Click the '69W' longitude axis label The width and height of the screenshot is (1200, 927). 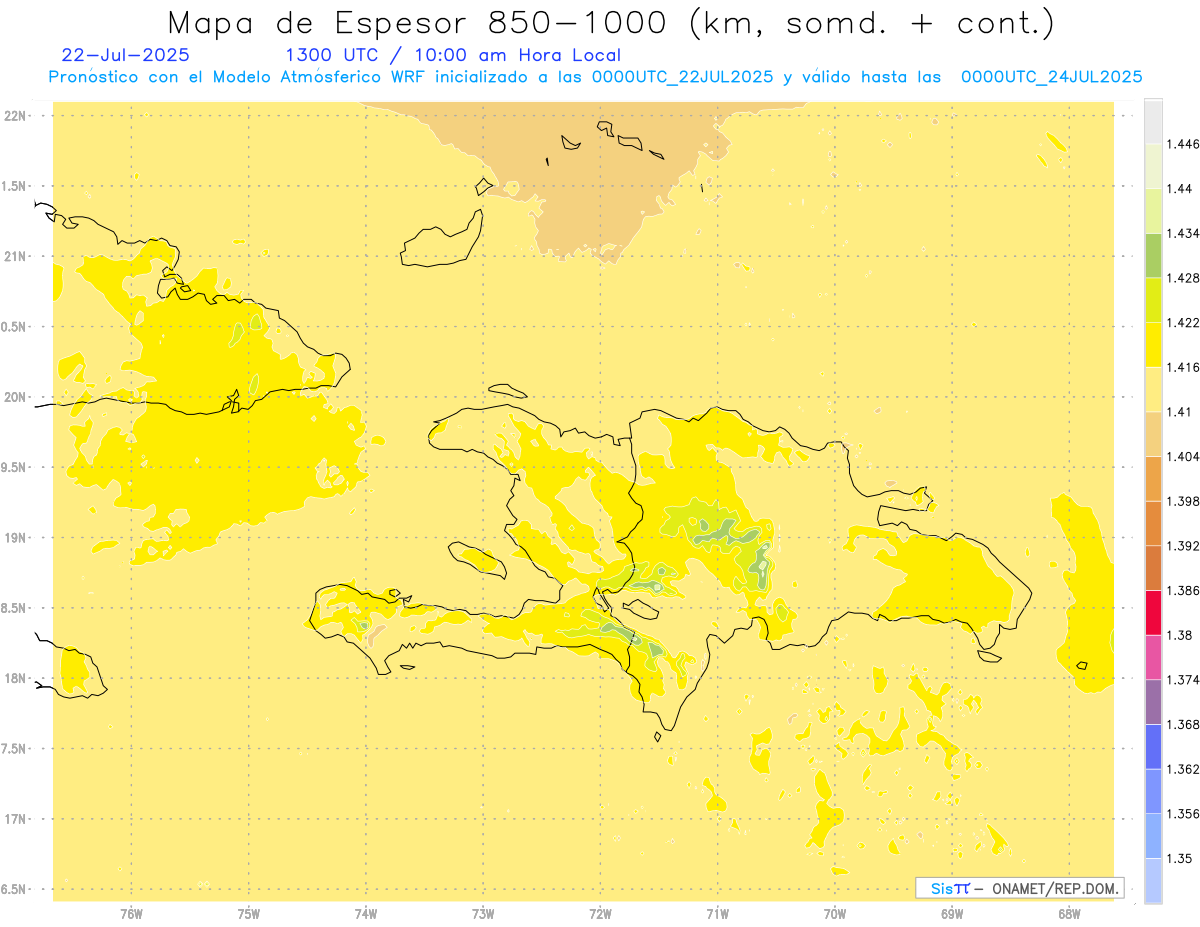point(952,913)
